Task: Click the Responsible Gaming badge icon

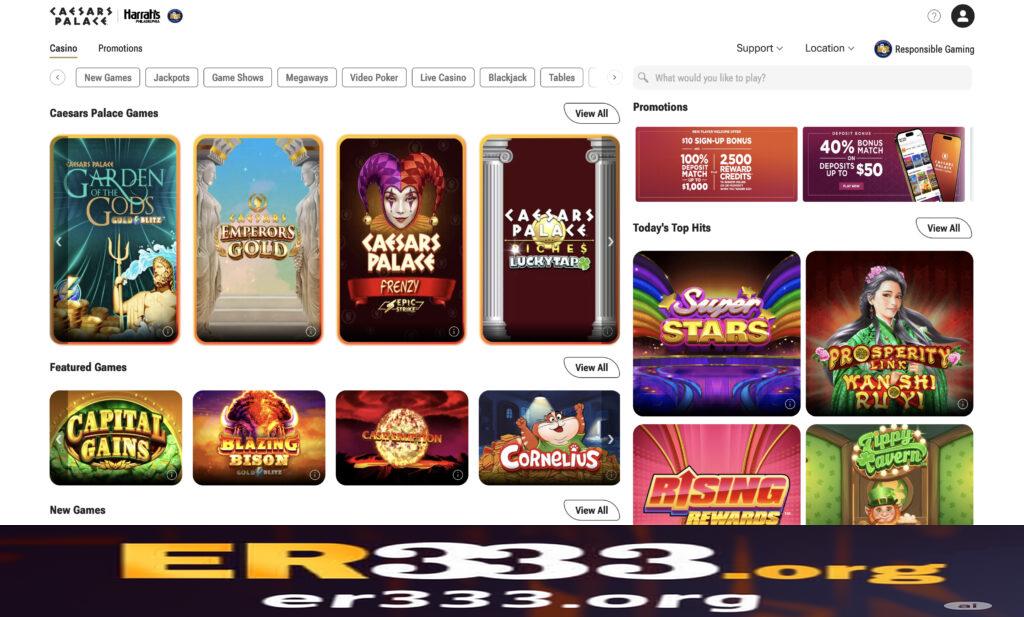Action: tap(883, 49)
